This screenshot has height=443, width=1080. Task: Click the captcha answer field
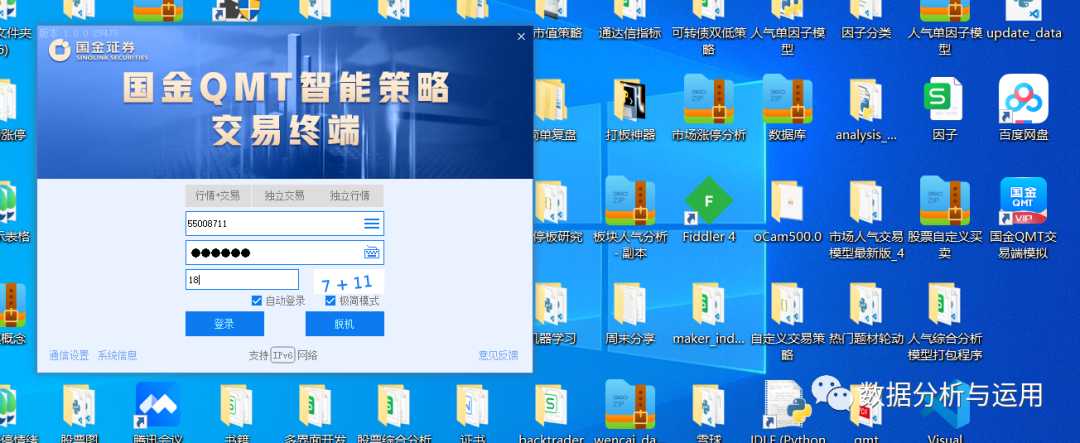pyautogui.click(x=242, y=280)
